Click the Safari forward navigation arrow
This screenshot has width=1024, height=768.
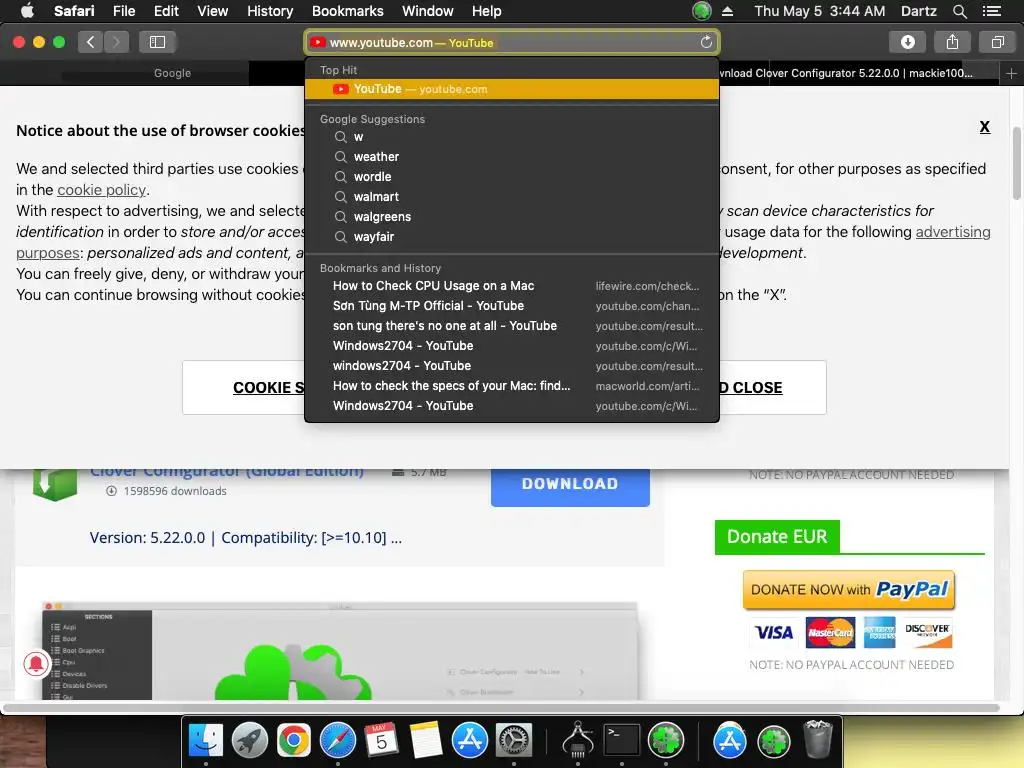click(116, 42)
